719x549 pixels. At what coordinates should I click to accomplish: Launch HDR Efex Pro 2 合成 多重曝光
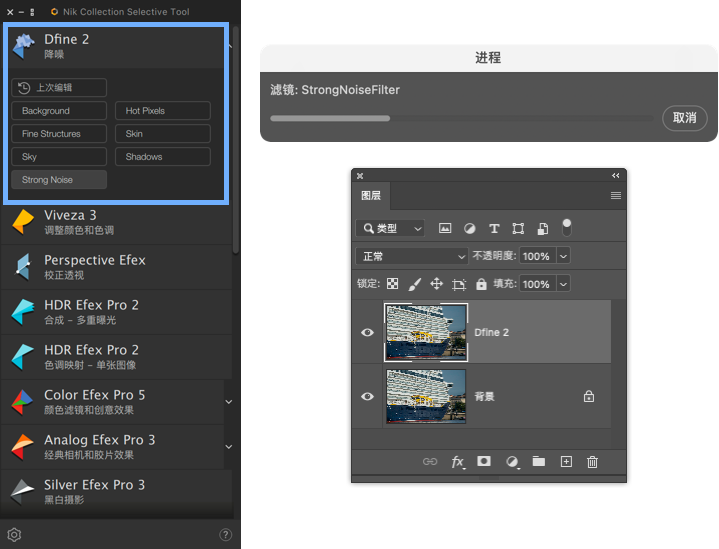[x=116, y=312]
